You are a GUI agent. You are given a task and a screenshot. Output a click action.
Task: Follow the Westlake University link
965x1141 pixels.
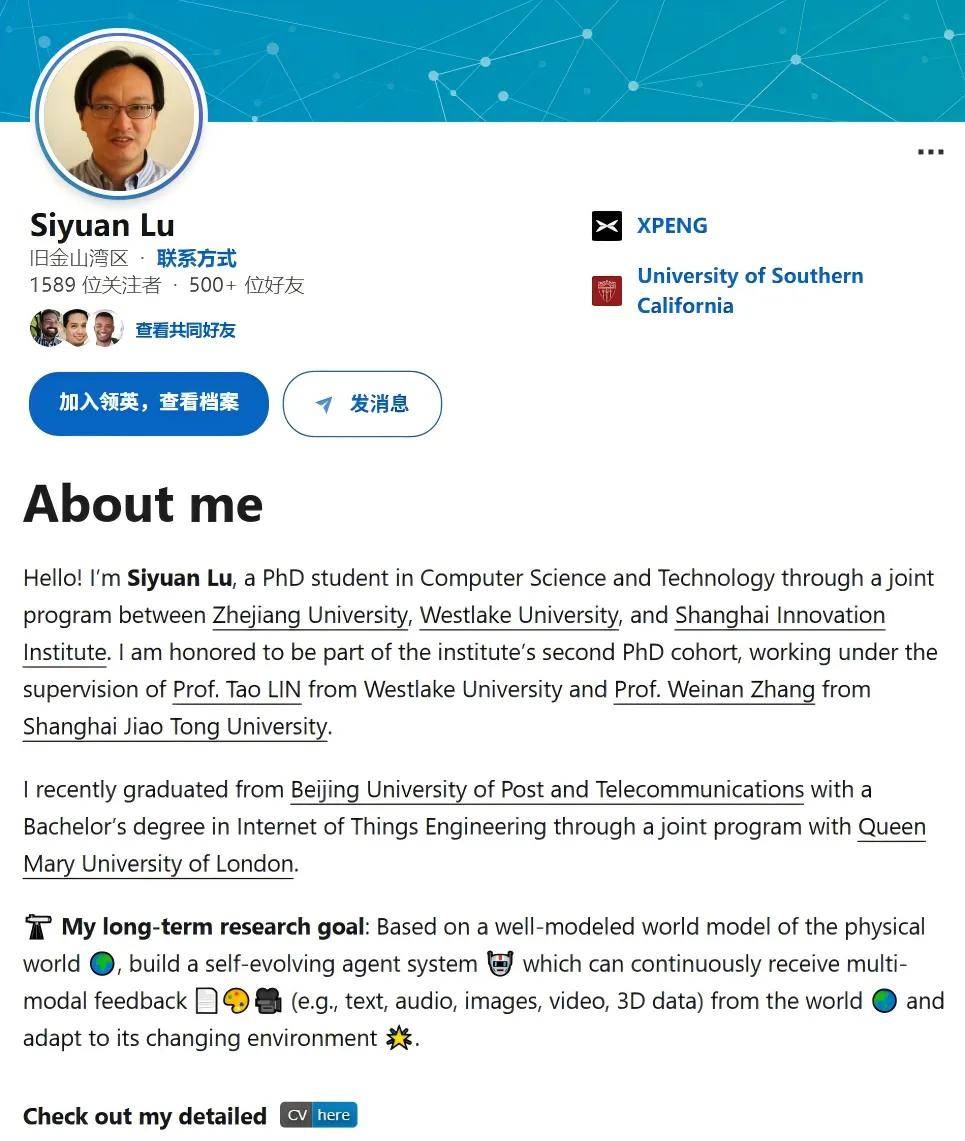coord(520,616)
